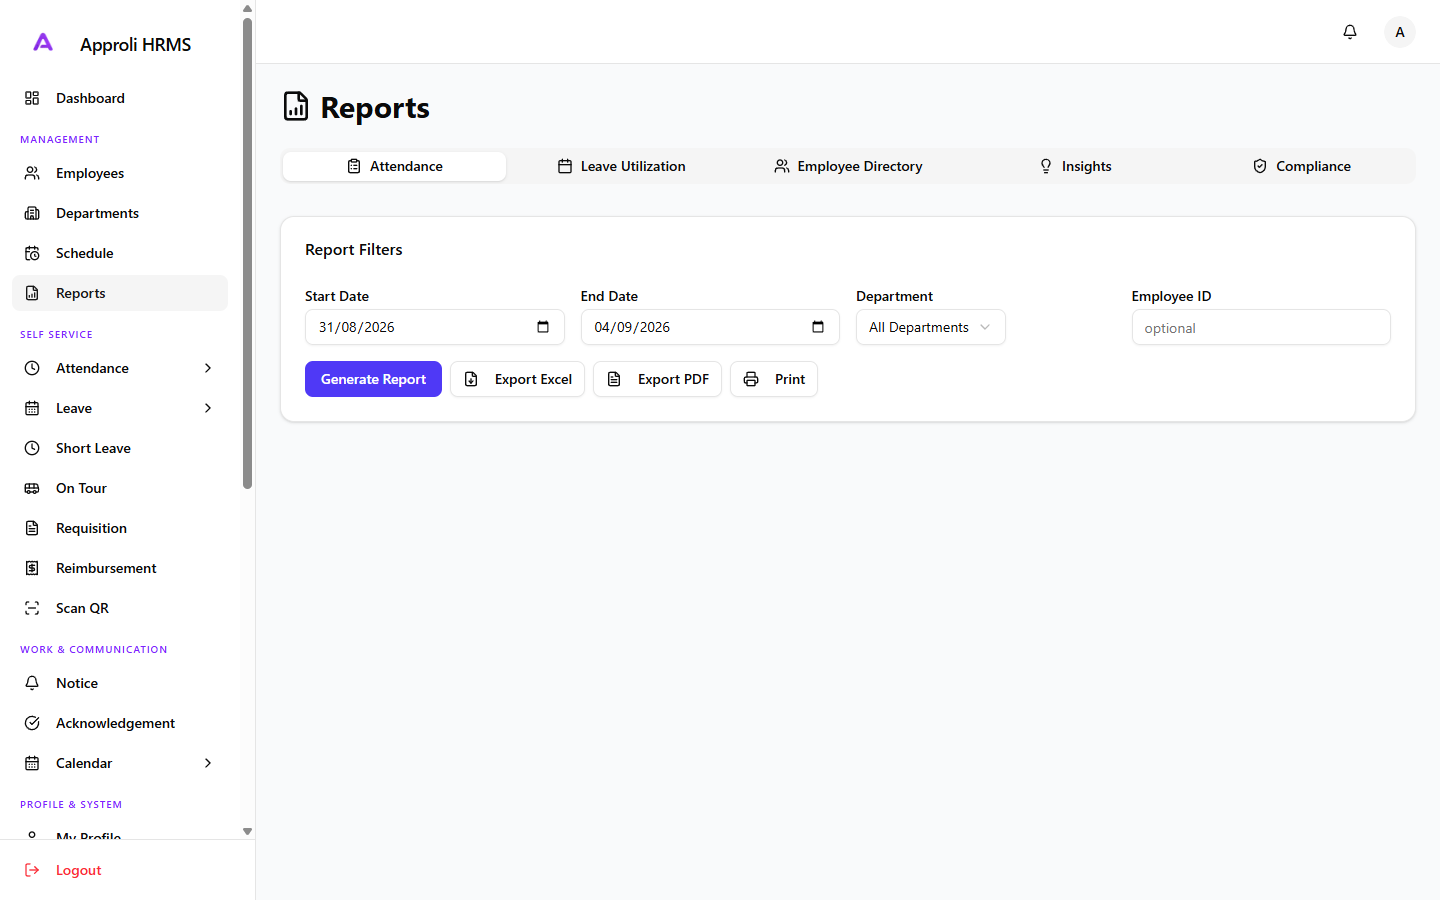Viewport: 1440px width, 900px height.
Task: Click the Acknowledgement check-circle icon
Action: (x=32, y=723)
